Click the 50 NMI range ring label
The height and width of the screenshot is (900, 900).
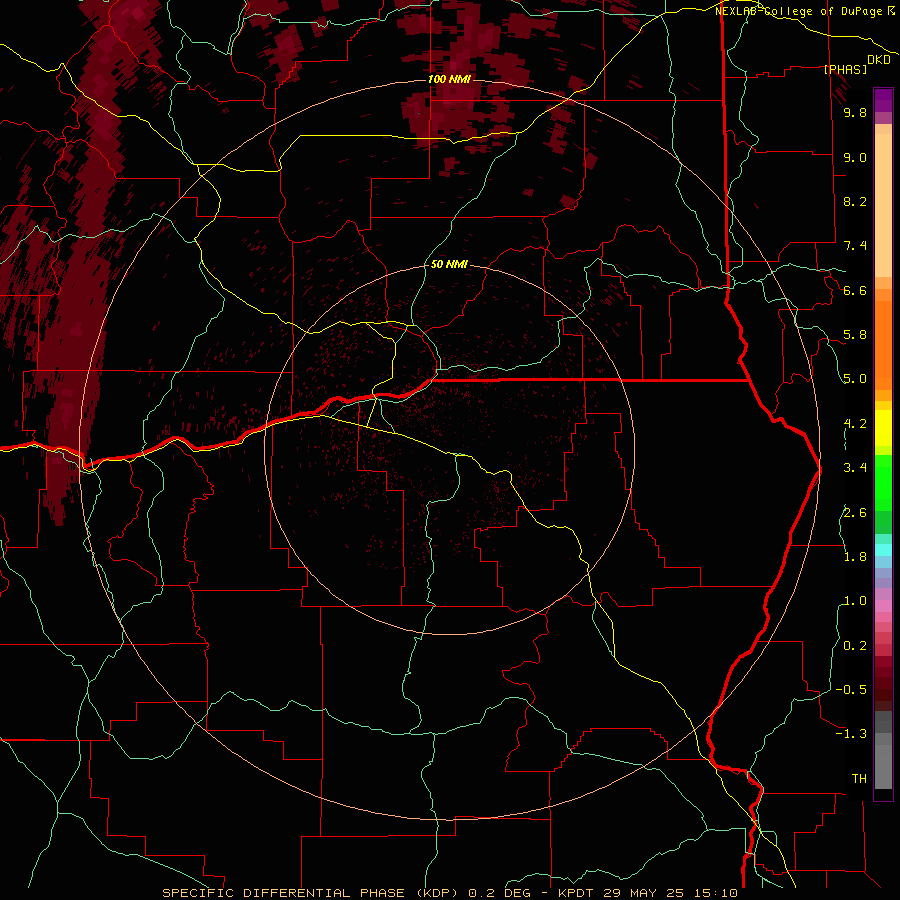[x=449, y=264]
